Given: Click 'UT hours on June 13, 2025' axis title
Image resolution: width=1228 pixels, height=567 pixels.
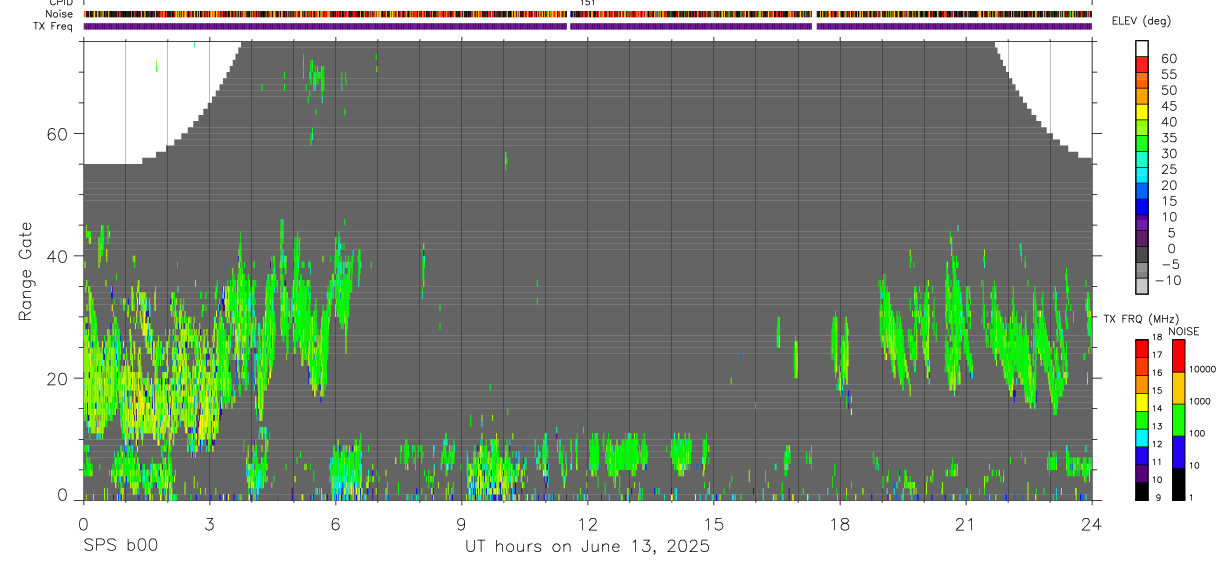Looking at the screenshot, I should click(587, 547).
